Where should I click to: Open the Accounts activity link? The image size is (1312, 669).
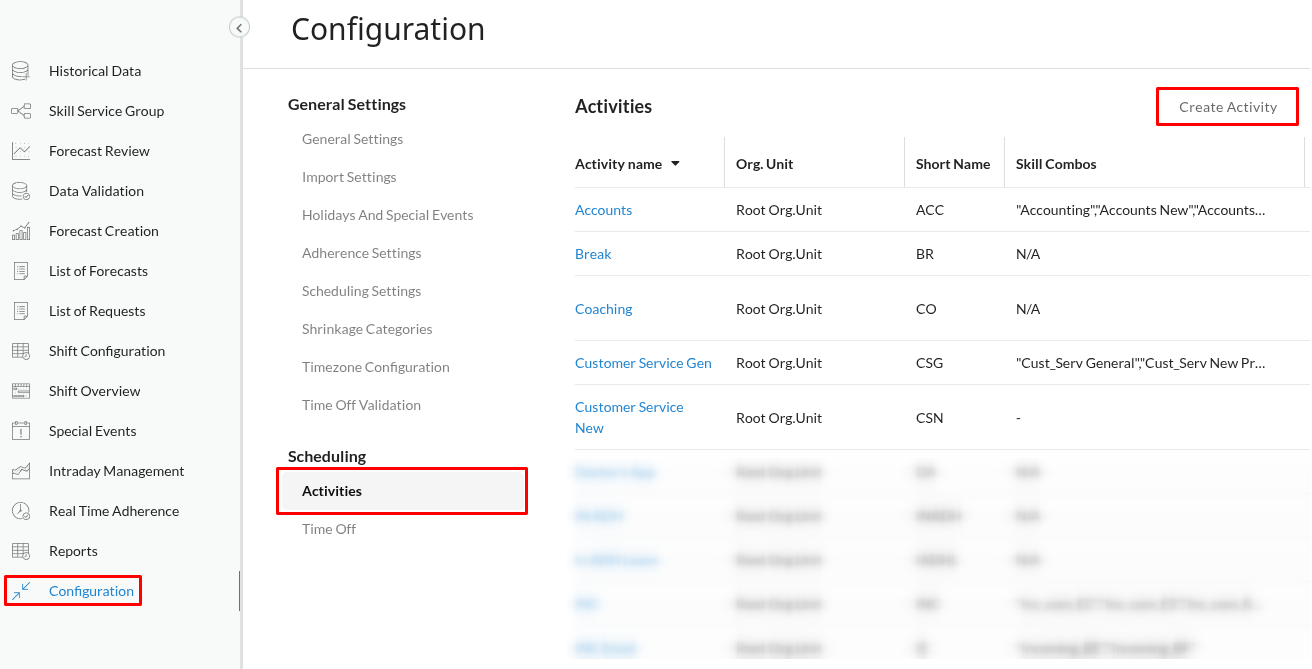click(603, 210)
